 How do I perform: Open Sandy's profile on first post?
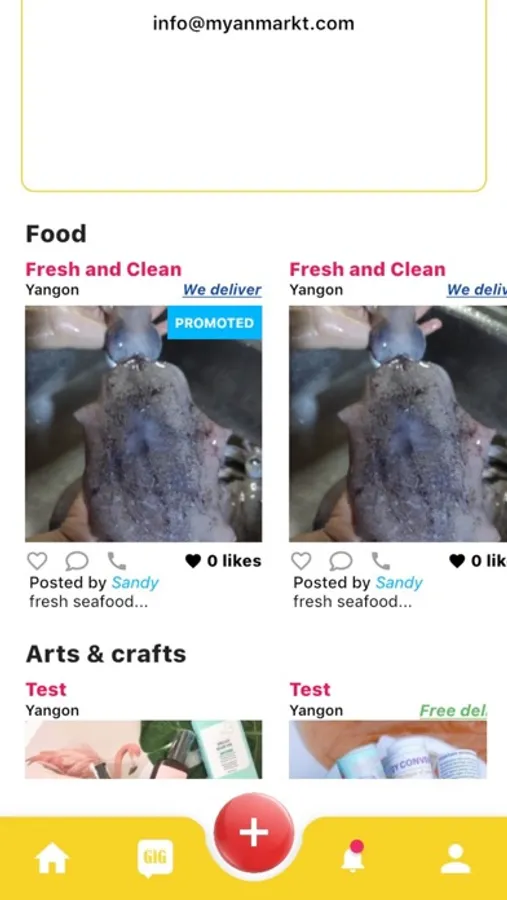click(135, 583)
